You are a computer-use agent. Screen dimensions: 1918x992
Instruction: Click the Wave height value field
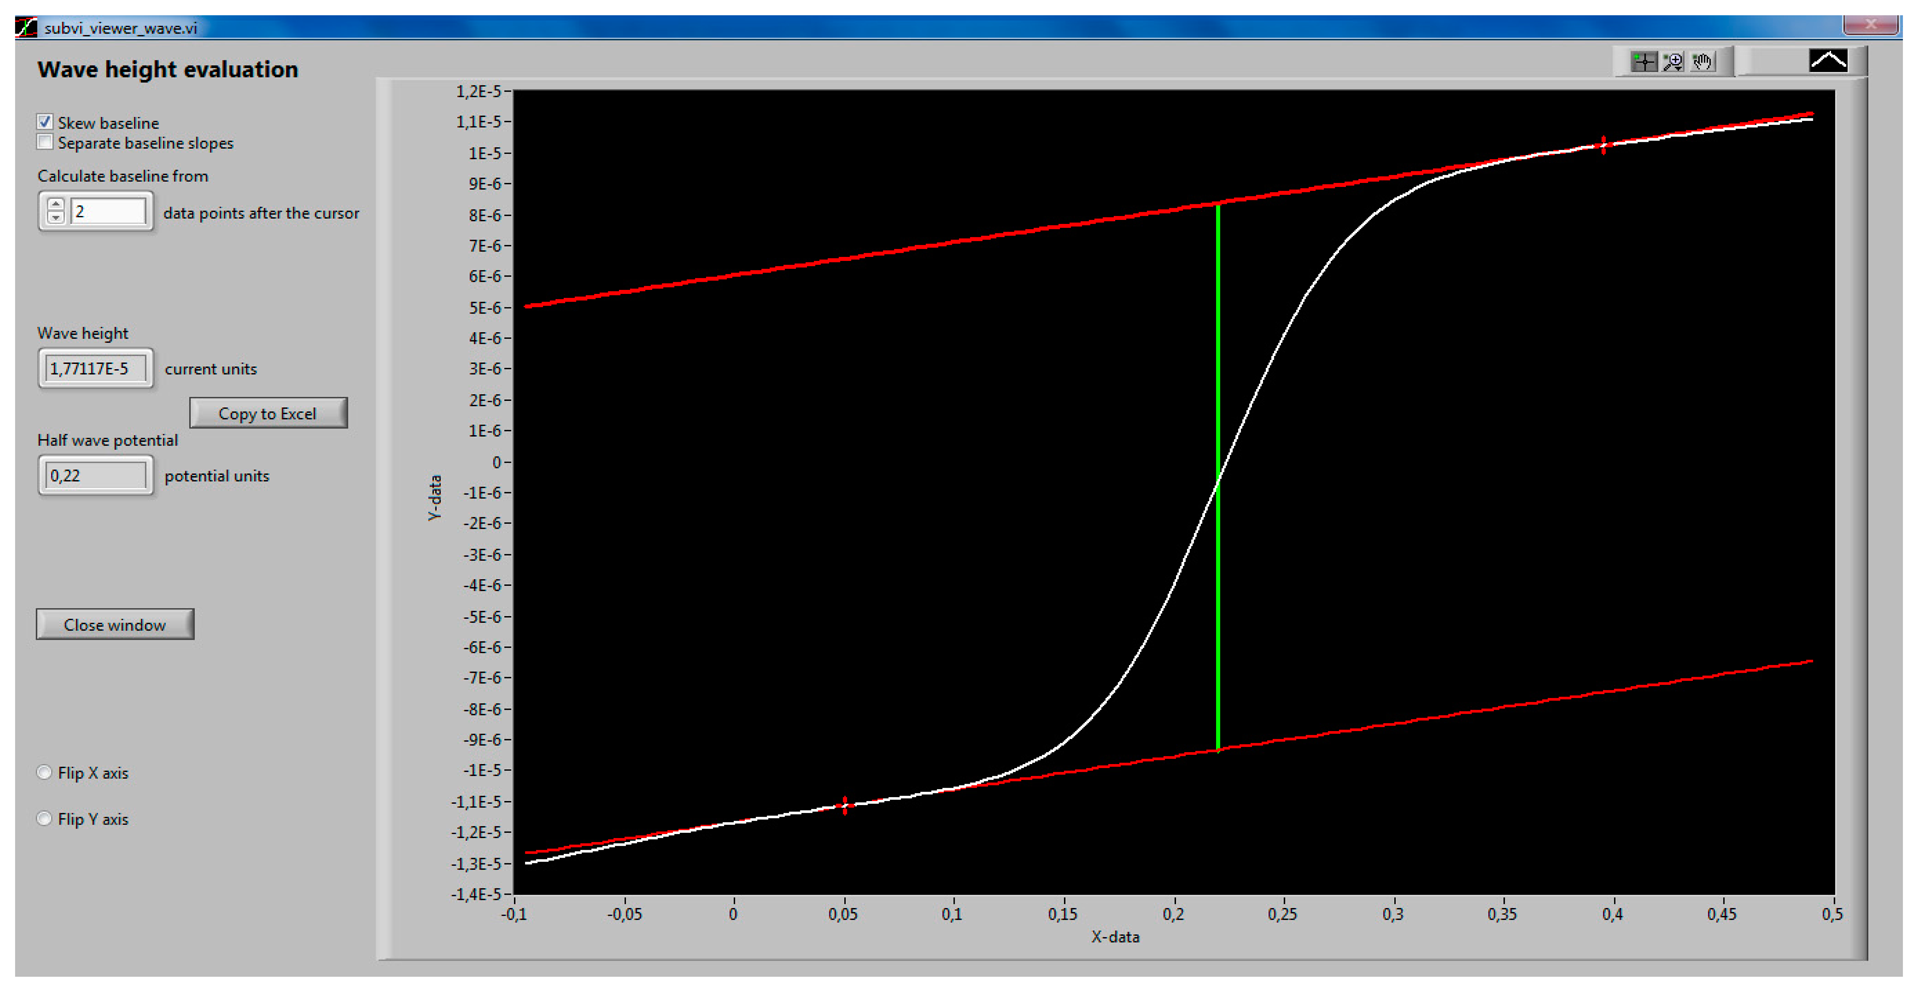coord(96,369)
